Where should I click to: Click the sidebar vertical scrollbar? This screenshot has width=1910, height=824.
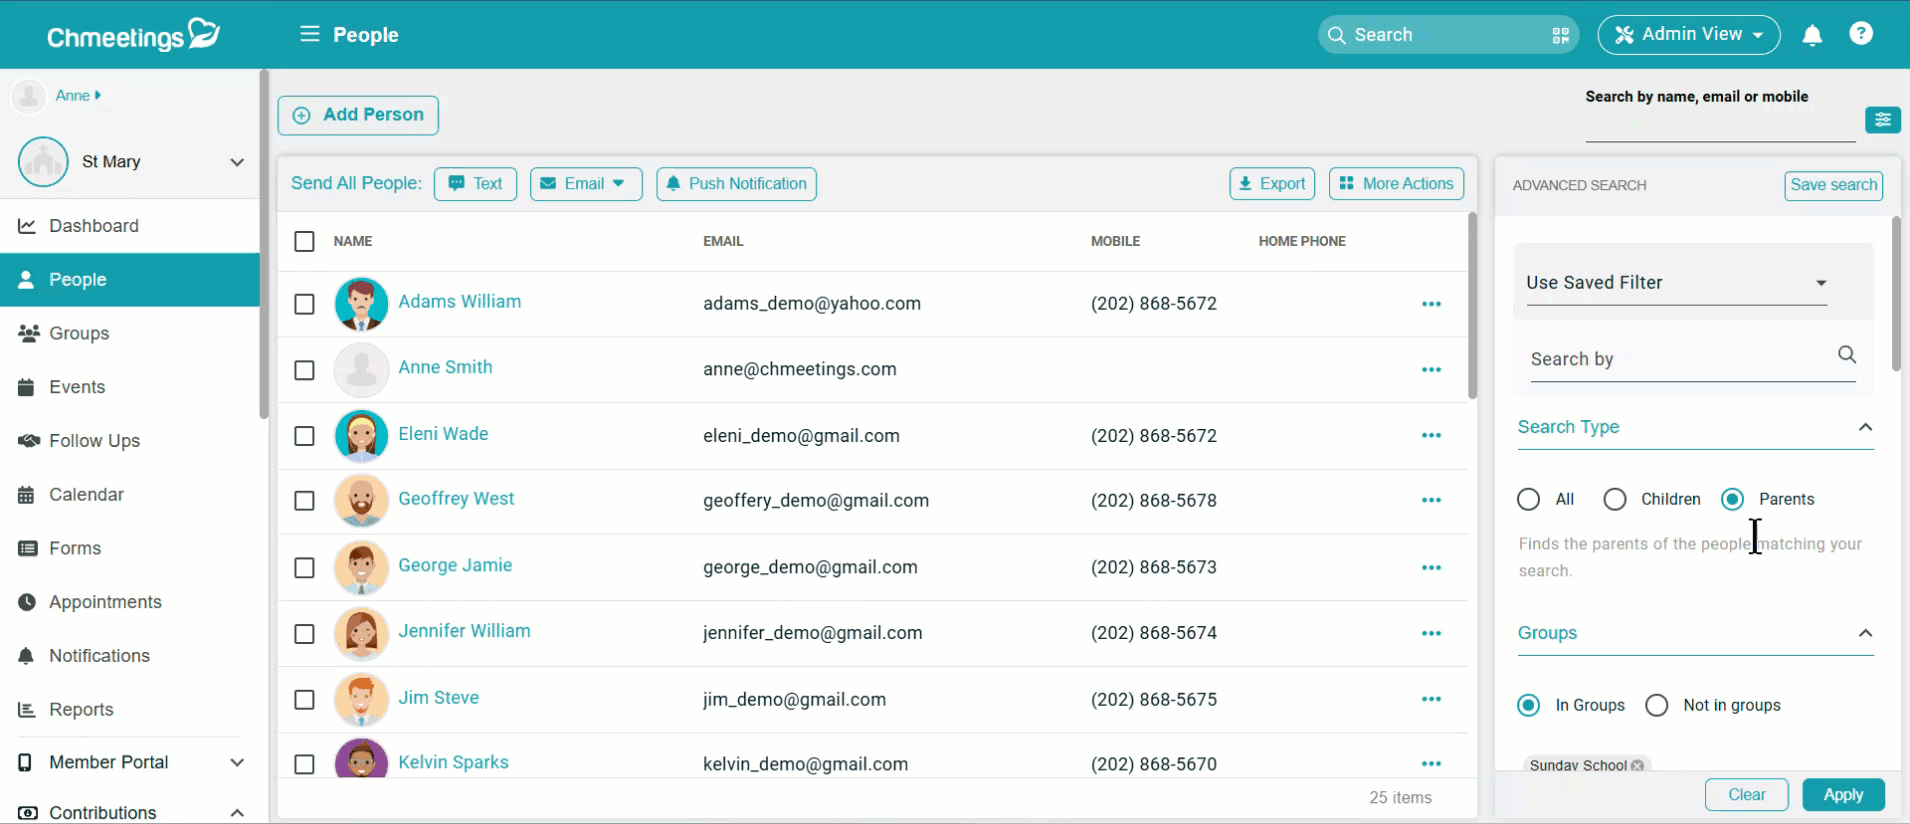tap(264, 244)
